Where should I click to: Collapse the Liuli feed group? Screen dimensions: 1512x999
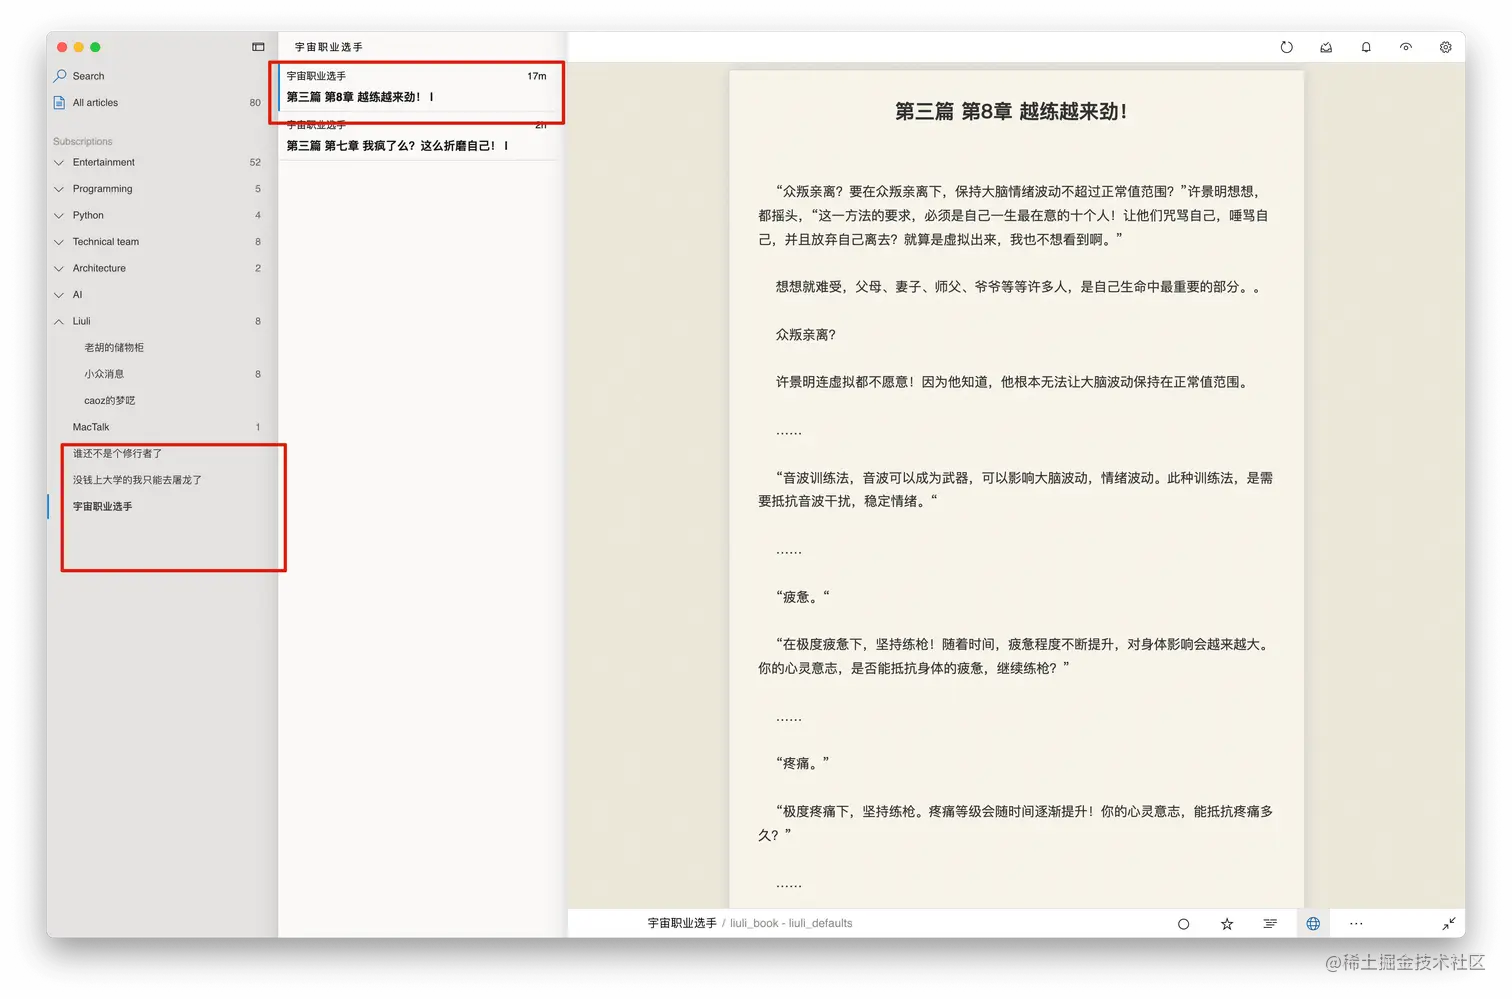[x=59, y=321]
